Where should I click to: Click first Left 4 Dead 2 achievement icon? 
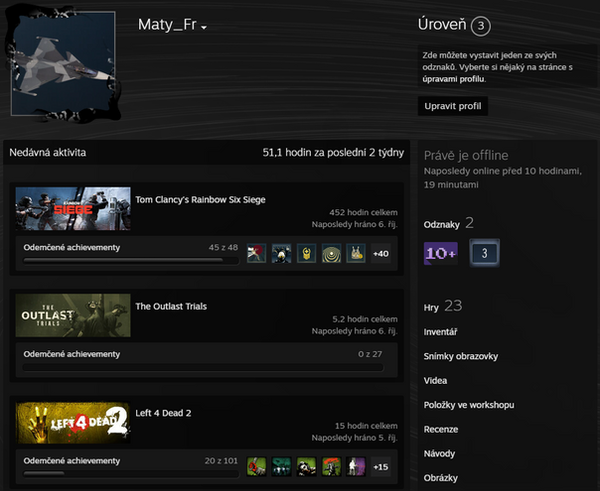256,467
